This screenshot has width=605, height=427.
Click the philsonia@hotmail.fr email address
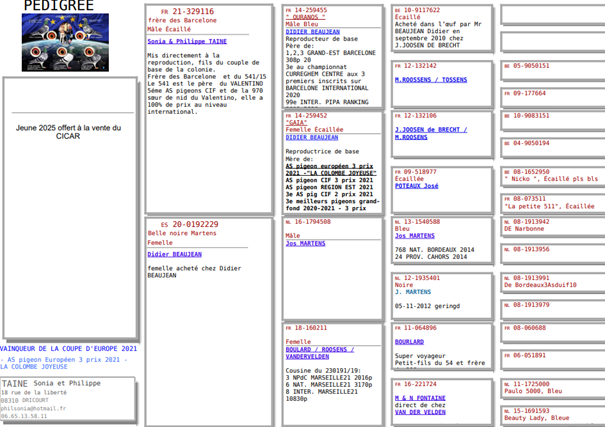(33, 408)
